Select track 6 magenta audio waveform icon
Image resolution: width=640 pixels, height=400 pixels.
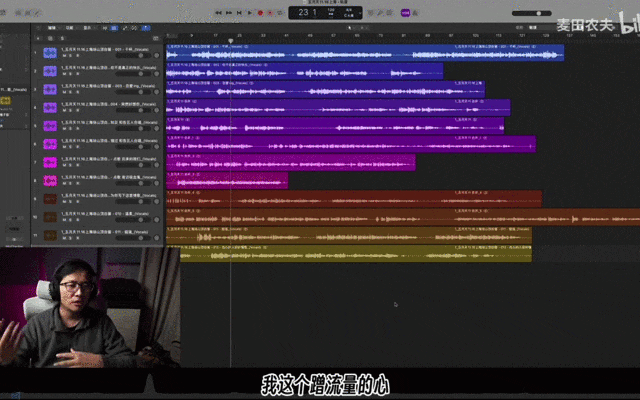click(x=50, y=144)
